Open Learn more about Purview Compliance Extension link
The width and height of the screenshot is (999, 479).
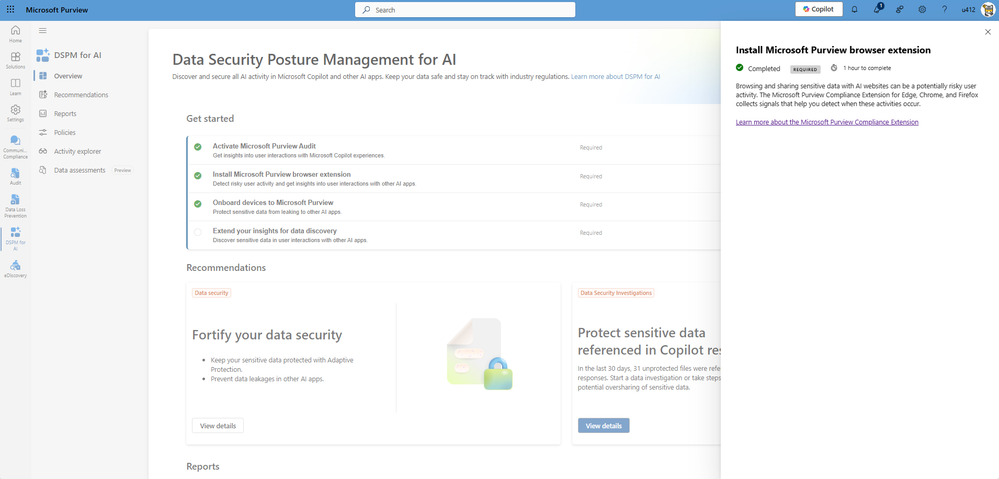(827, 122)
